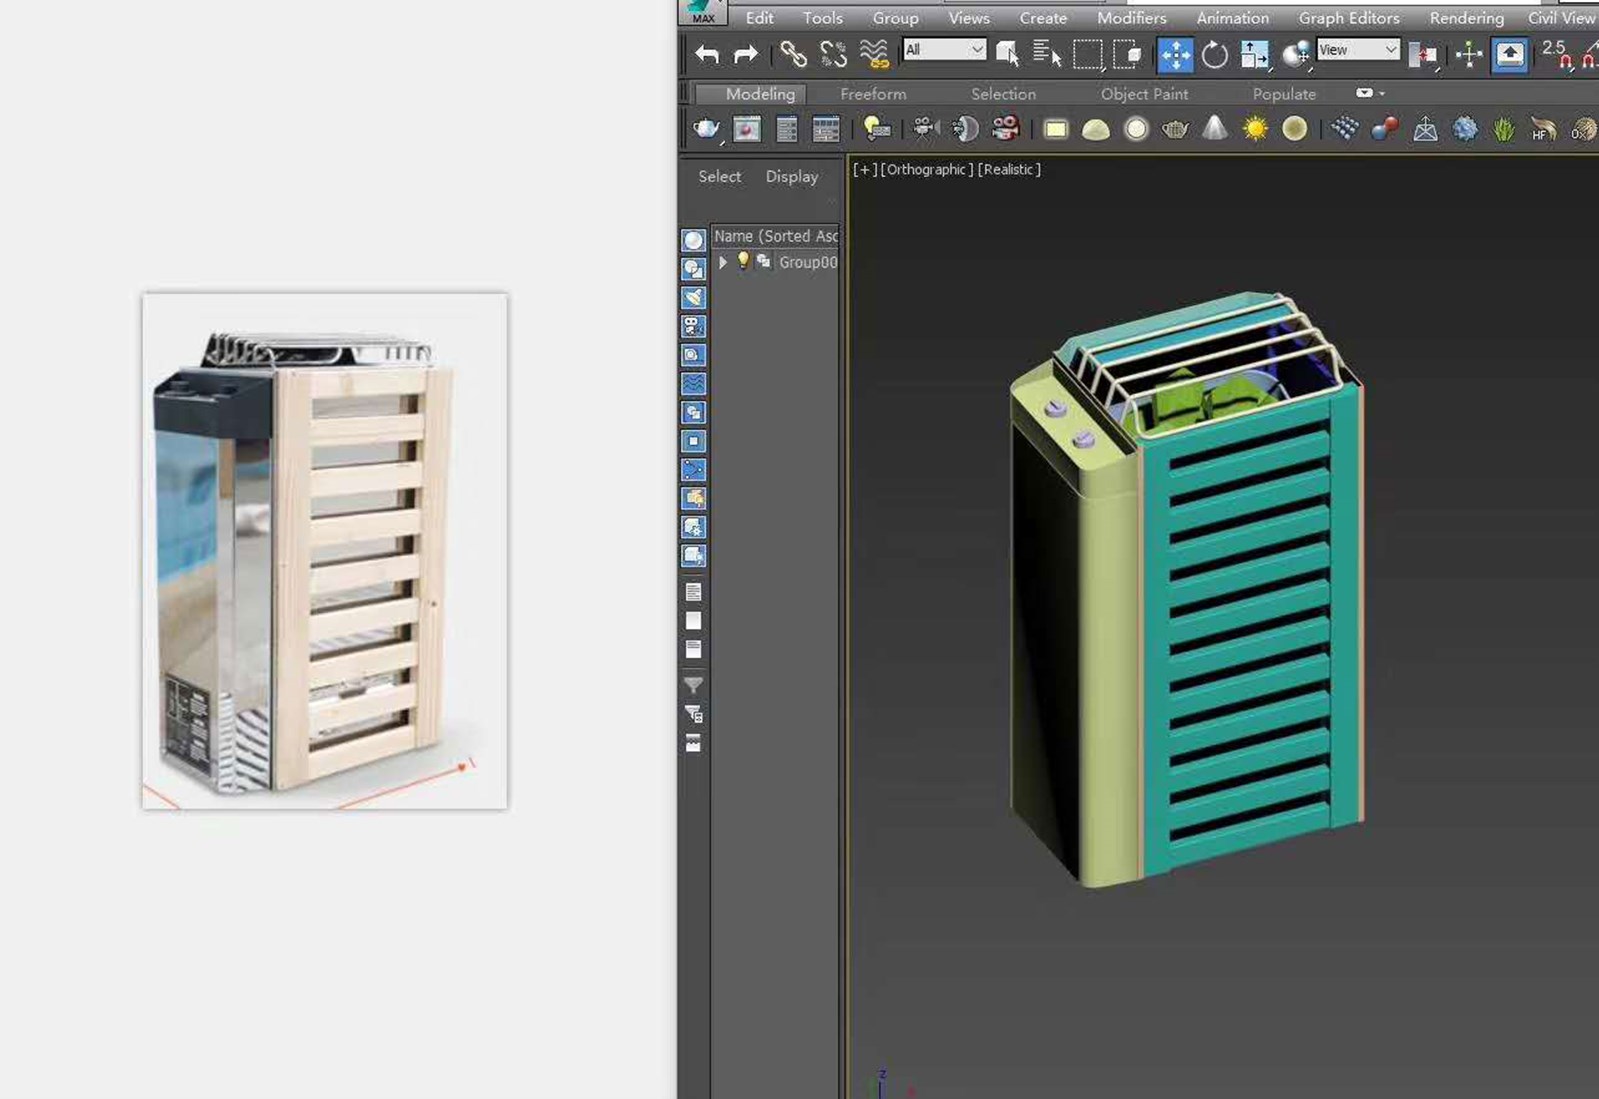Expand the Group00 tree item
1599x1099 pixels.
723,262
